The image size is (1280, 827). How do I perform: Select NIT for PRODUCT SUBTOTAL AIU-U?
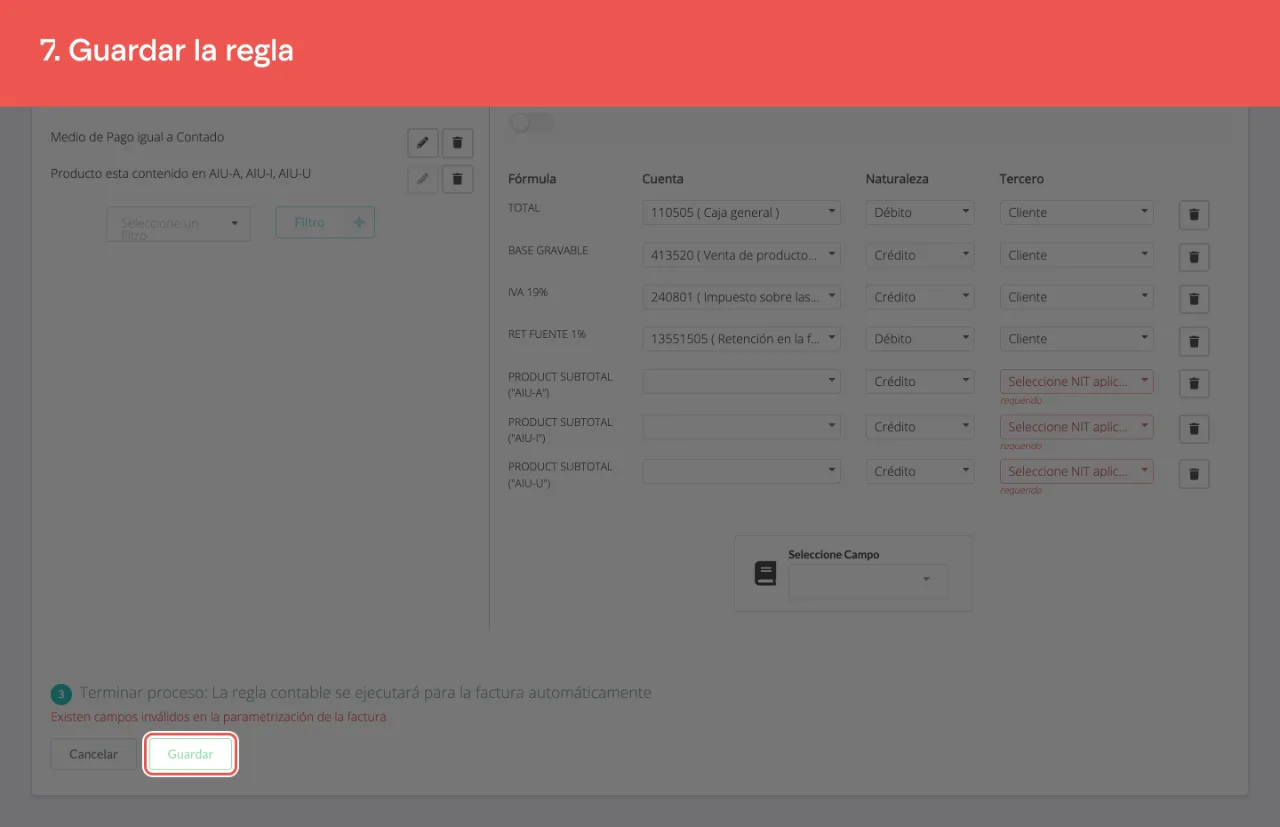1077,471
